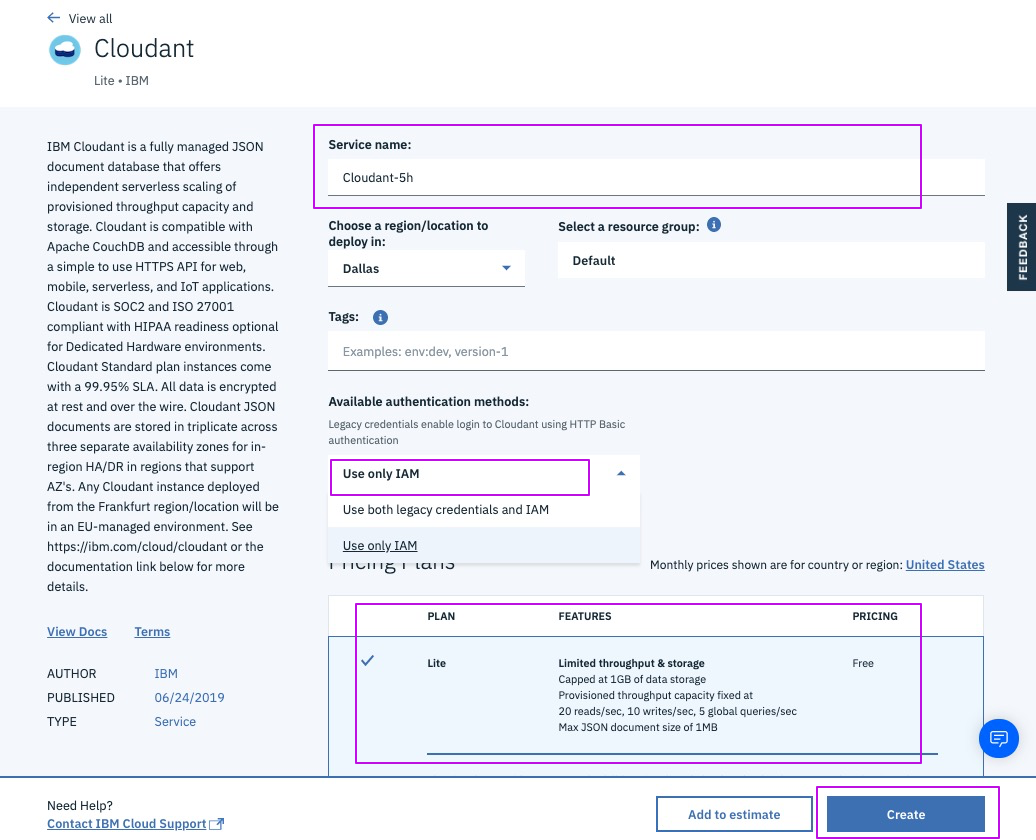
Task: Open the Contact IBM Cloud Support link
Action: pos(126,823)
